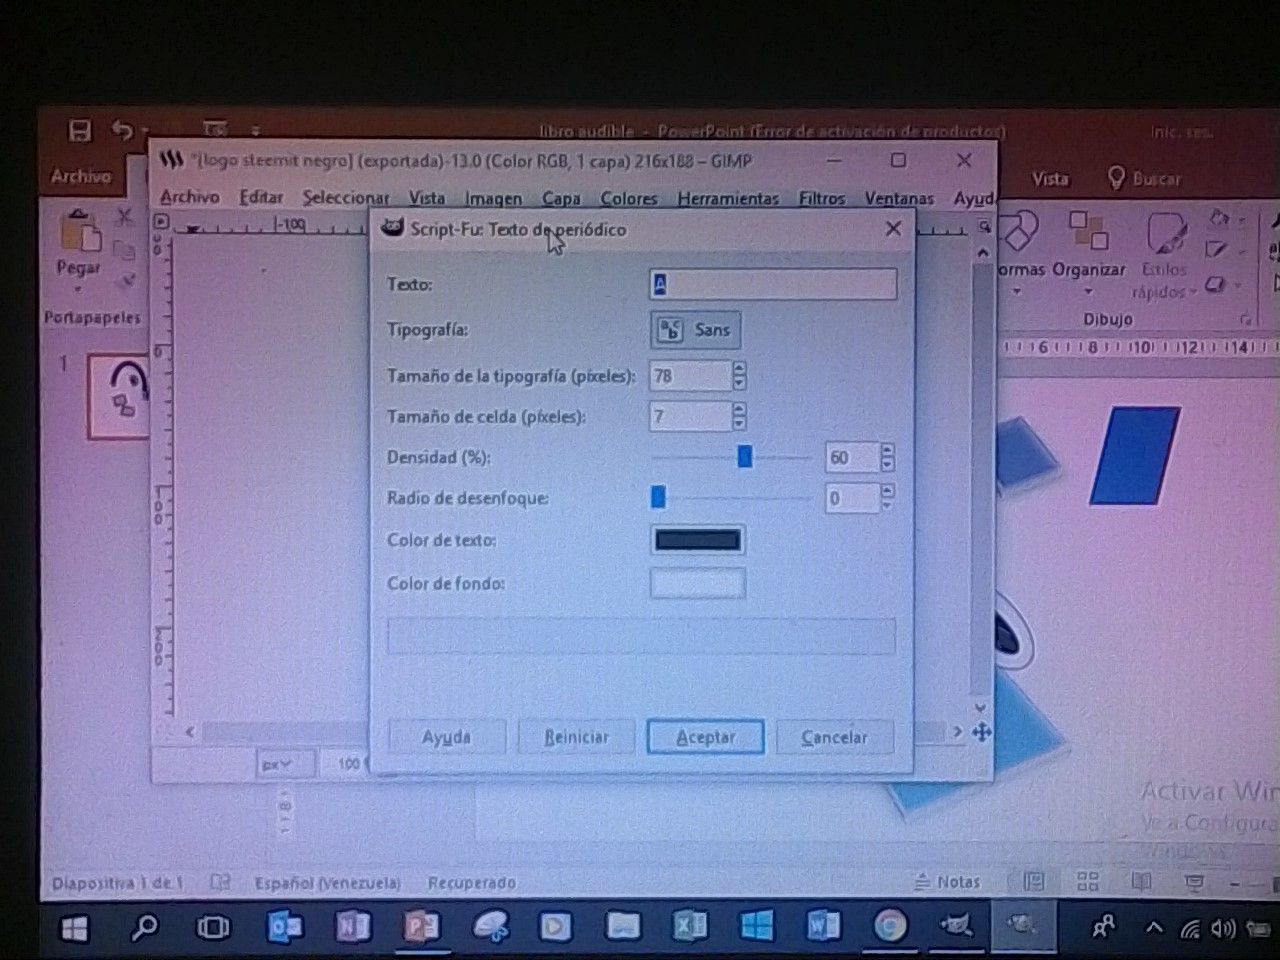The image size is (1280, 960).
Task: Click the PowerPoint Save icon
Action: [79, 130]
